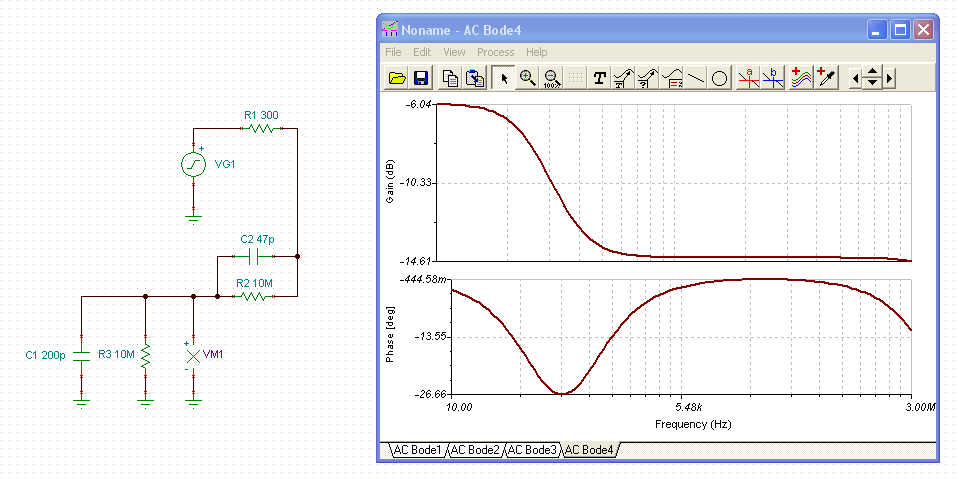Click the -13.55 phase axis value
Screen dimensions: 959x479
pos(432,336)
